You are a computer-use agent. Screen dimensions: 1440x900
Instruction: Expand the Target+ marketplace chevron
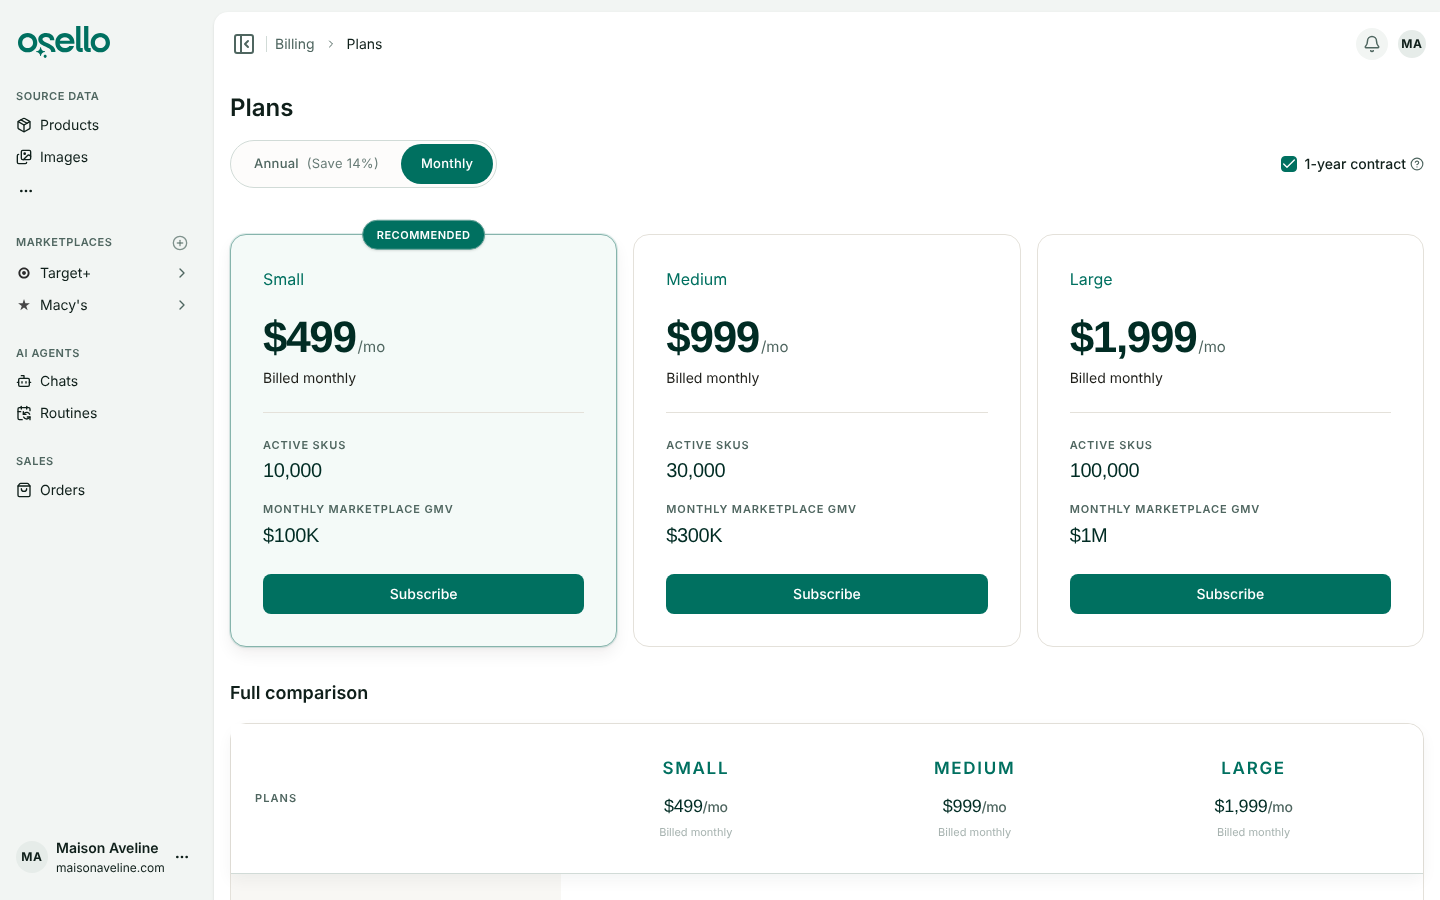point(181,273)
